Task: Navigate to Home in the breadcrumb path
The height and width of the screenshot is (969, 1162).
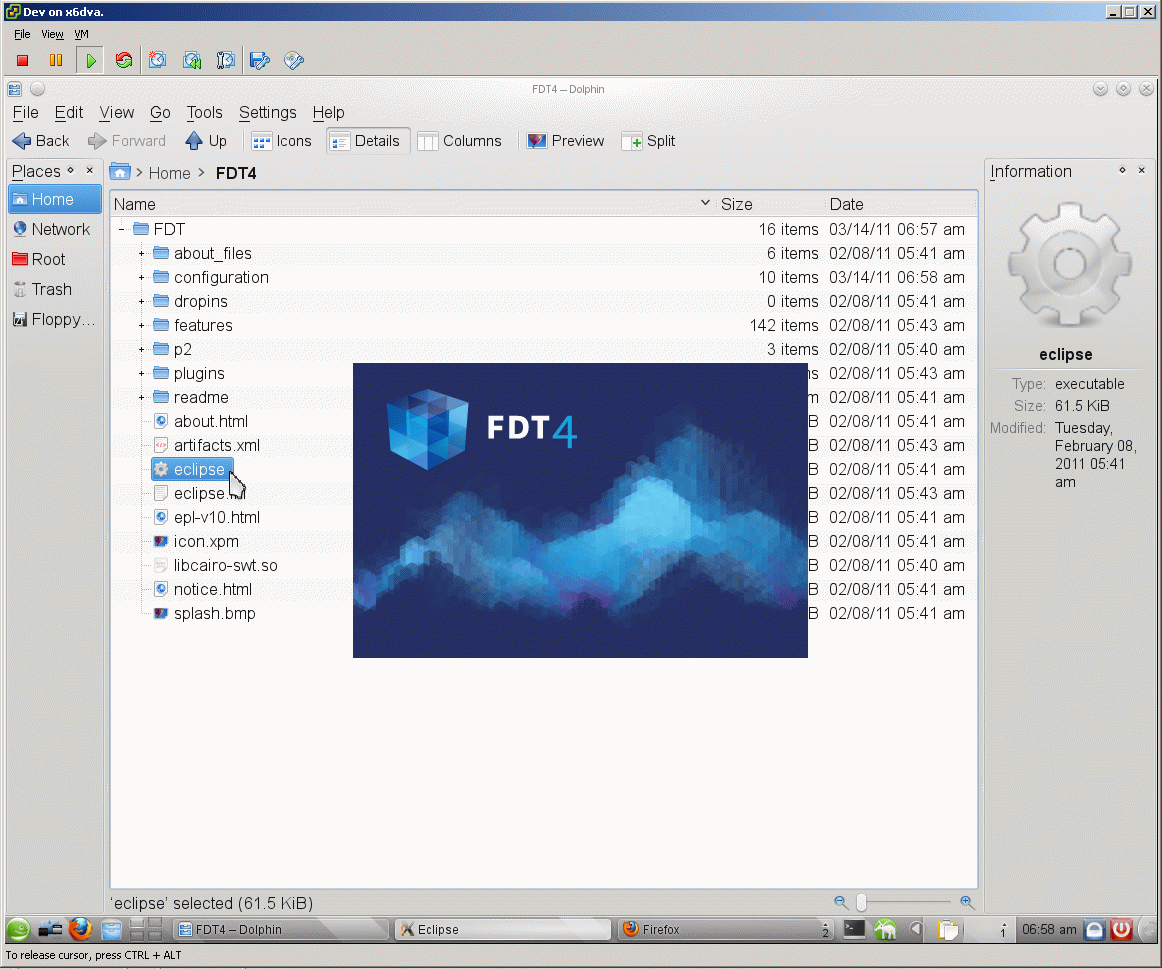Action: pyautogui.click(x=170, y=173)
